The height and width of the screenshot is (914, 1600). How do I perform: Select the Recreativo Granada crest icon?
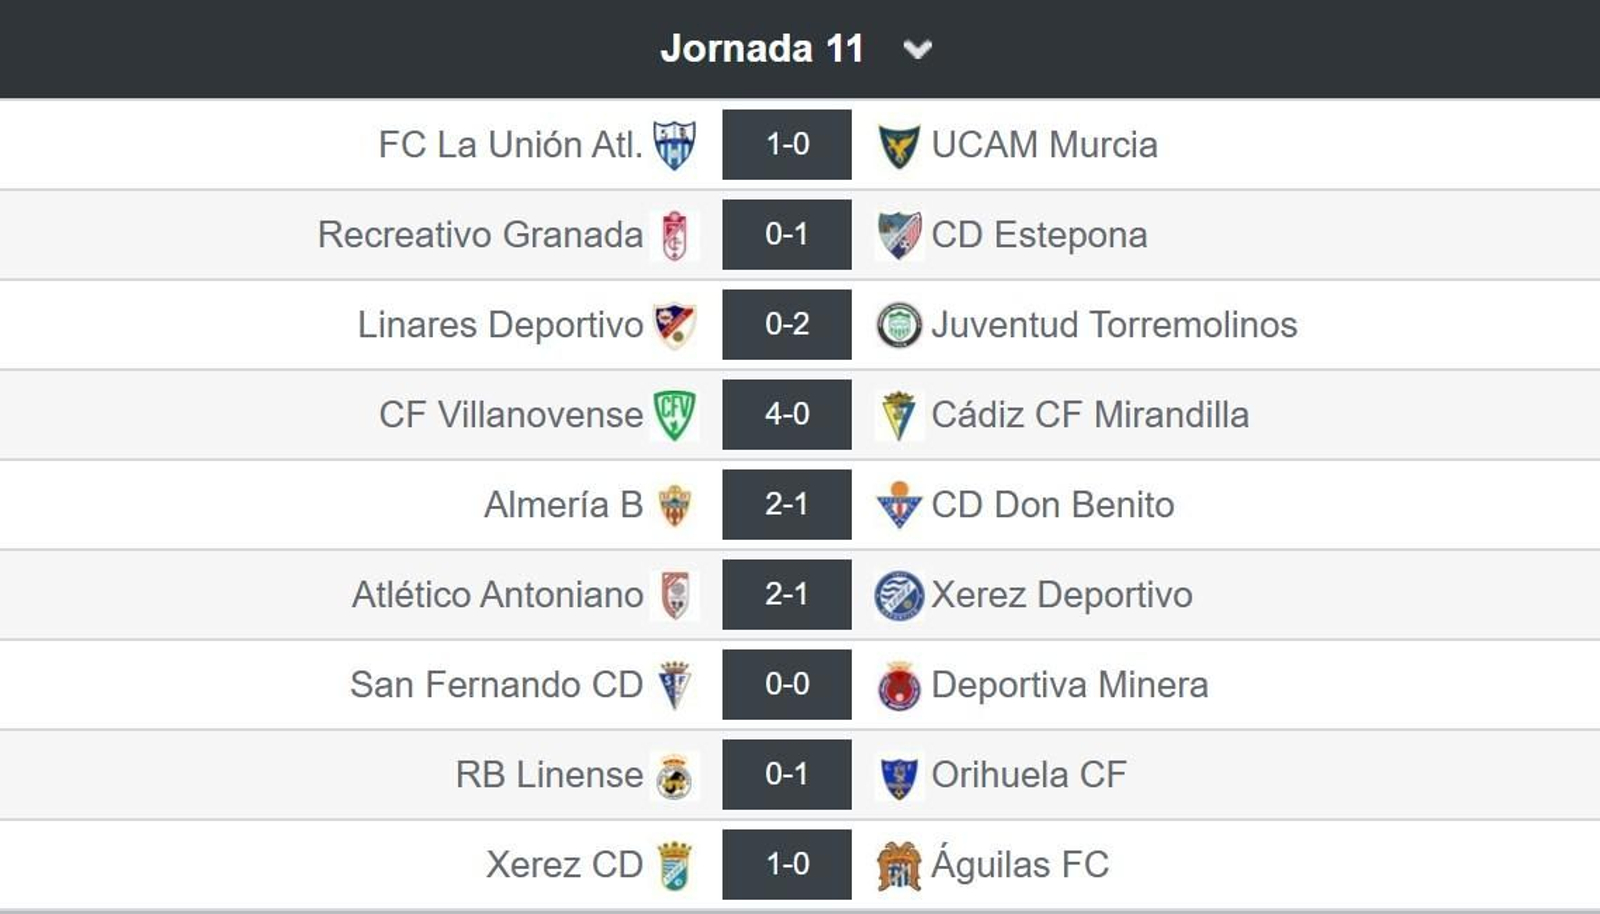[674, 234]
